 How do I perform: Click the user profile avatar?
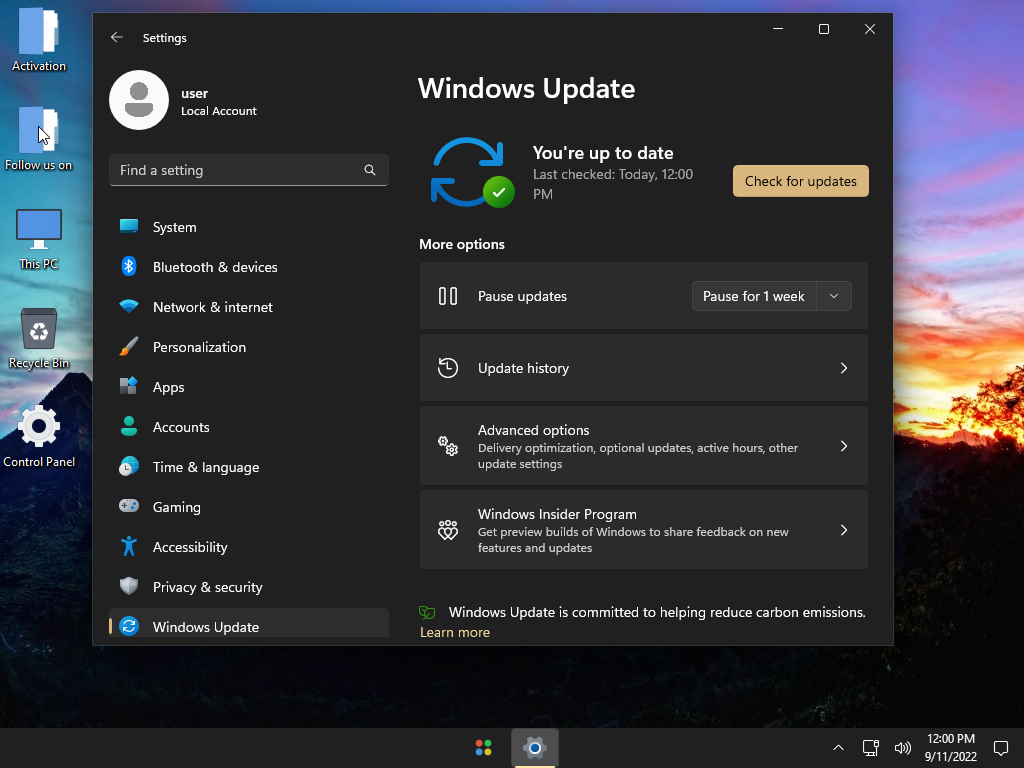[139, 101]
